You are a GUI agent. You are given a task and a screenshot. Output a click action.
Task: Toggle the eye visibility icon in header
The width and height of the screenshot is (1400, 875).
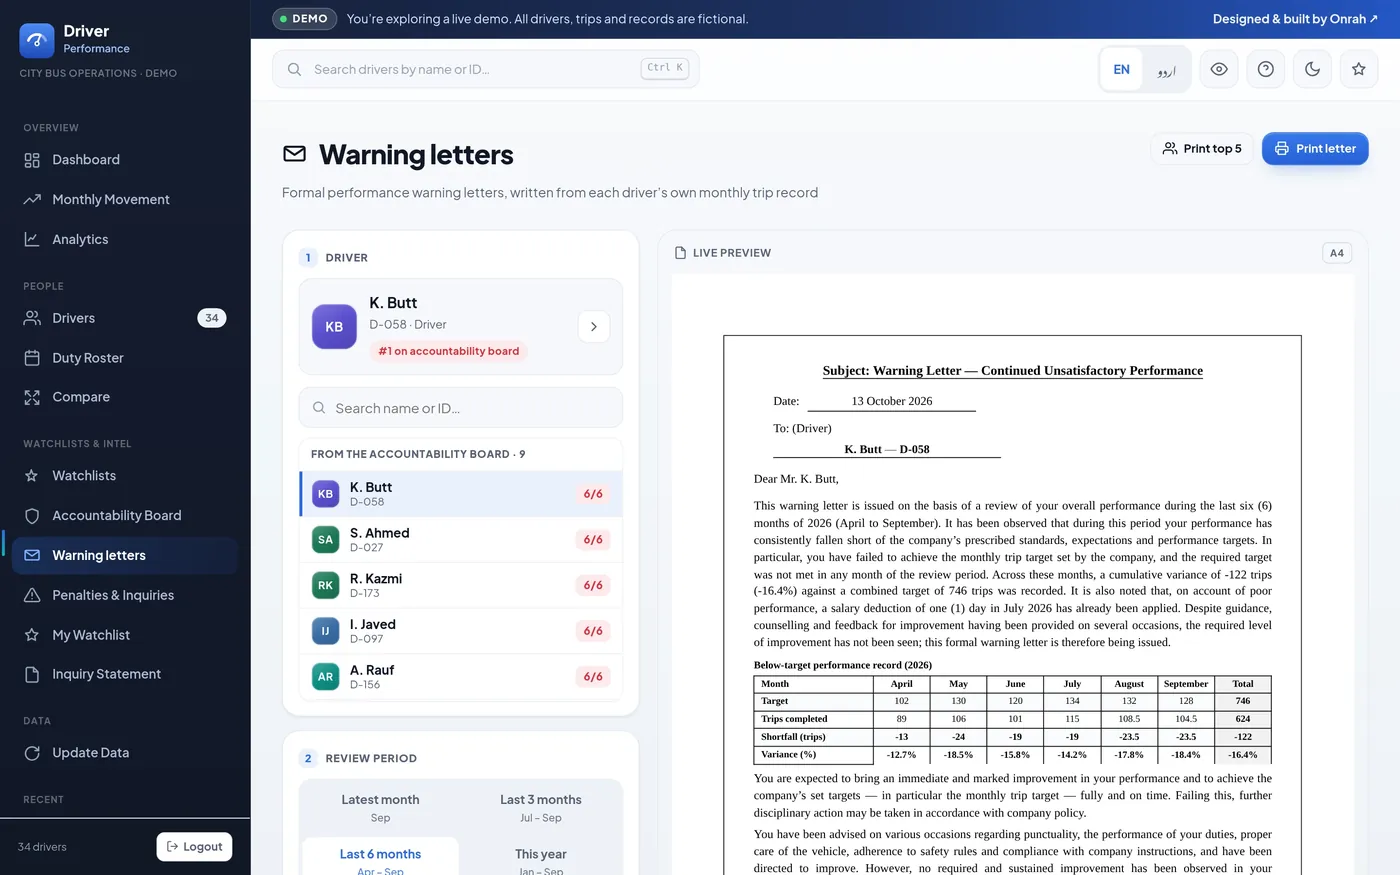click(x=1219, y=69)
